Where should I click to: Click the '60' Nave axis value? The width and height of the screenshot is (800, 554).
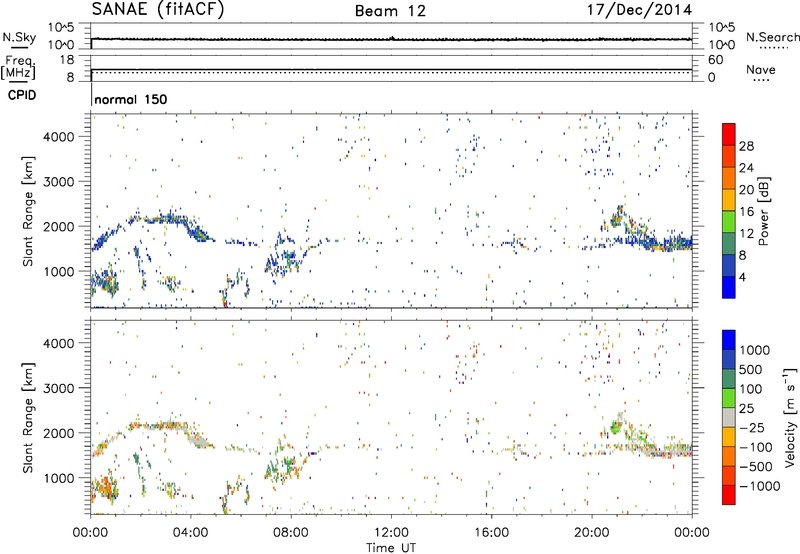click(x=716, y=60)
